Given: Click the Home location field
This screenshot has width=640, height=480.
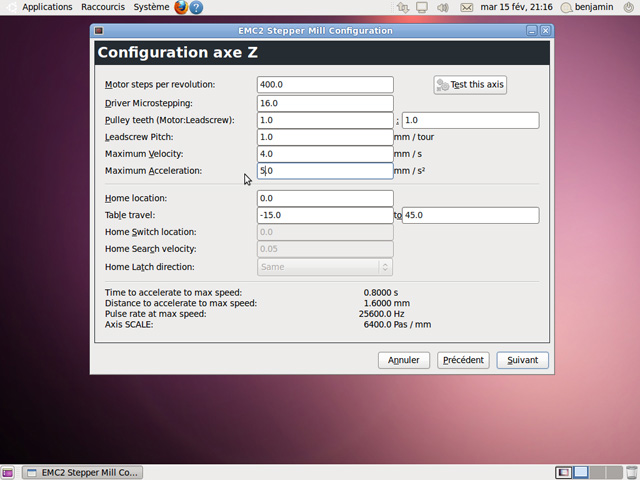Looking at the screenshot, I should tap(325, 198).
